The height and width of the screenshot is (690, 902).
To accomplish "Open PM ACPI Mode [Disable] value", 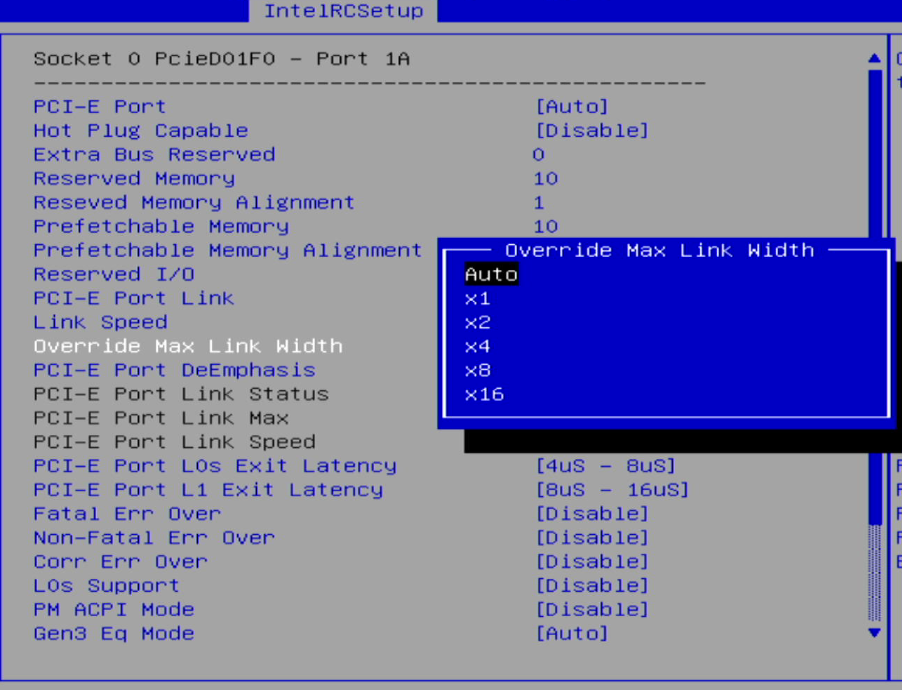I will 592,609.
